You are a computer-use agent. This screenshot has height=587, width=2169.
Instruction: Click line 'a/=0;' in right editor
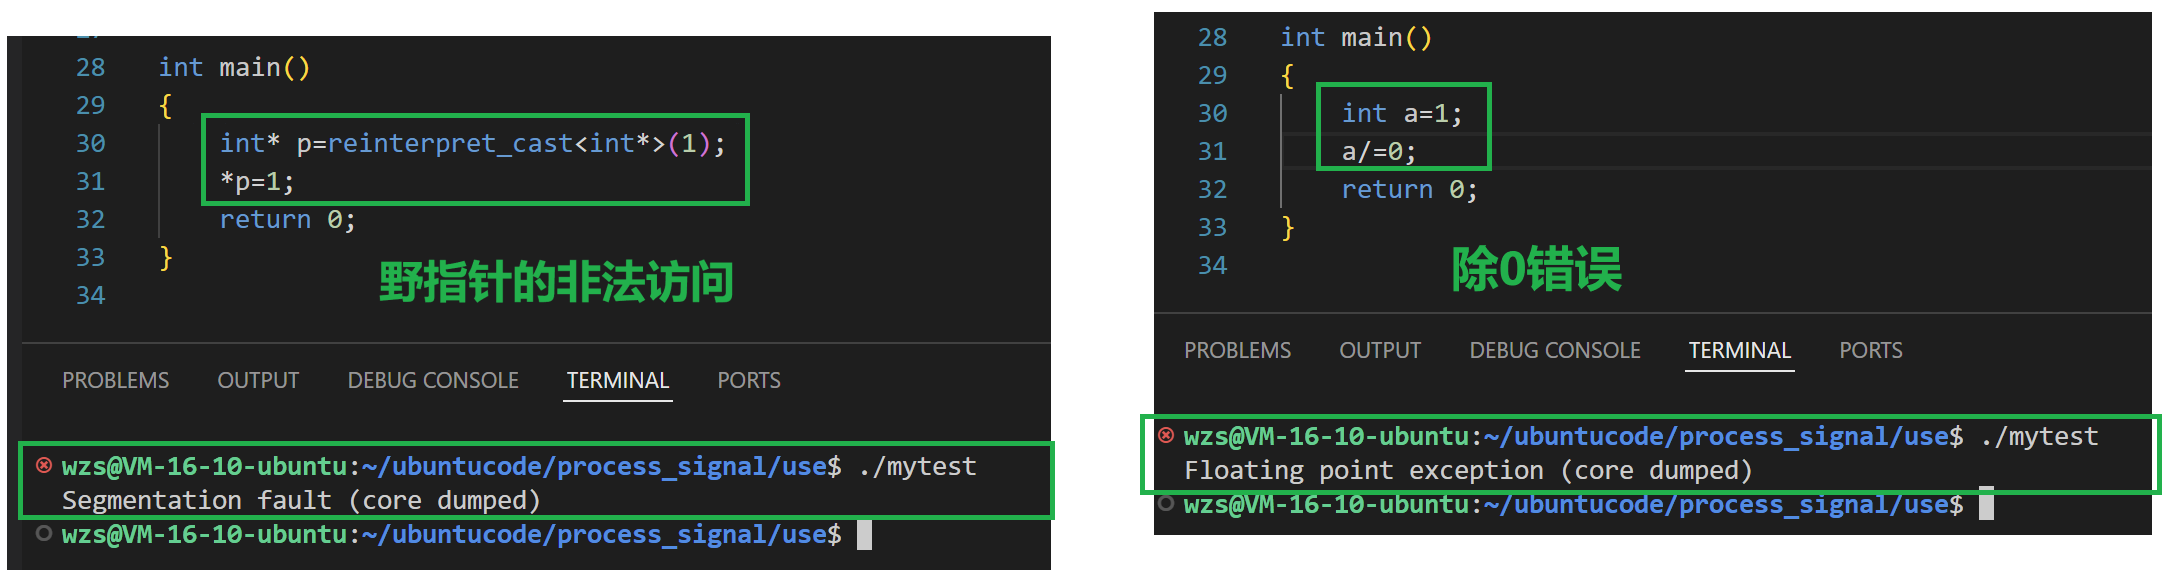(1379, 152)
